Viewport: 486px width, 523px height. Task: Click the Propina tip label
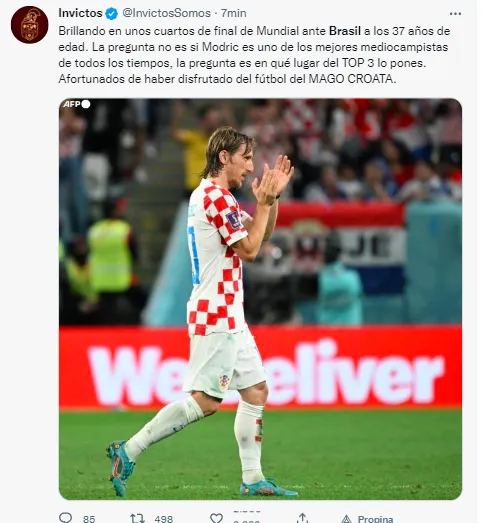tap(375, 519)
